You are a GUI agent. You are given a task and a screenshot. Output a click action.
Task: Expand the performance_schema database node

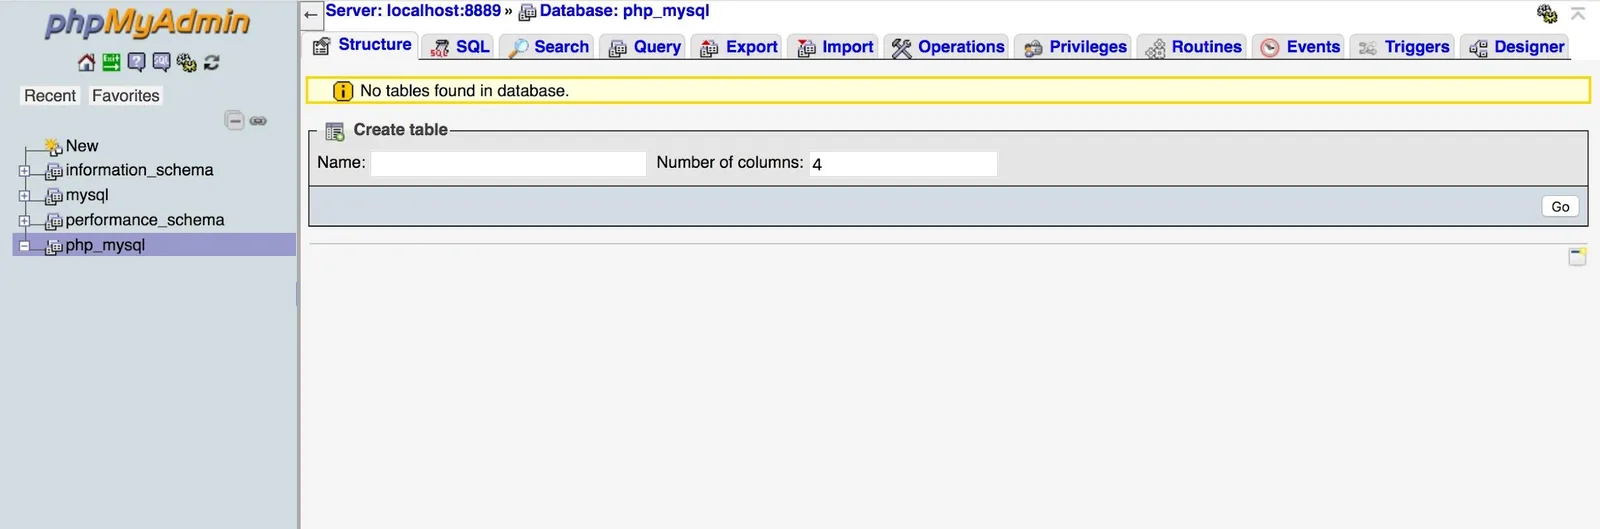(x=24, y=221)
